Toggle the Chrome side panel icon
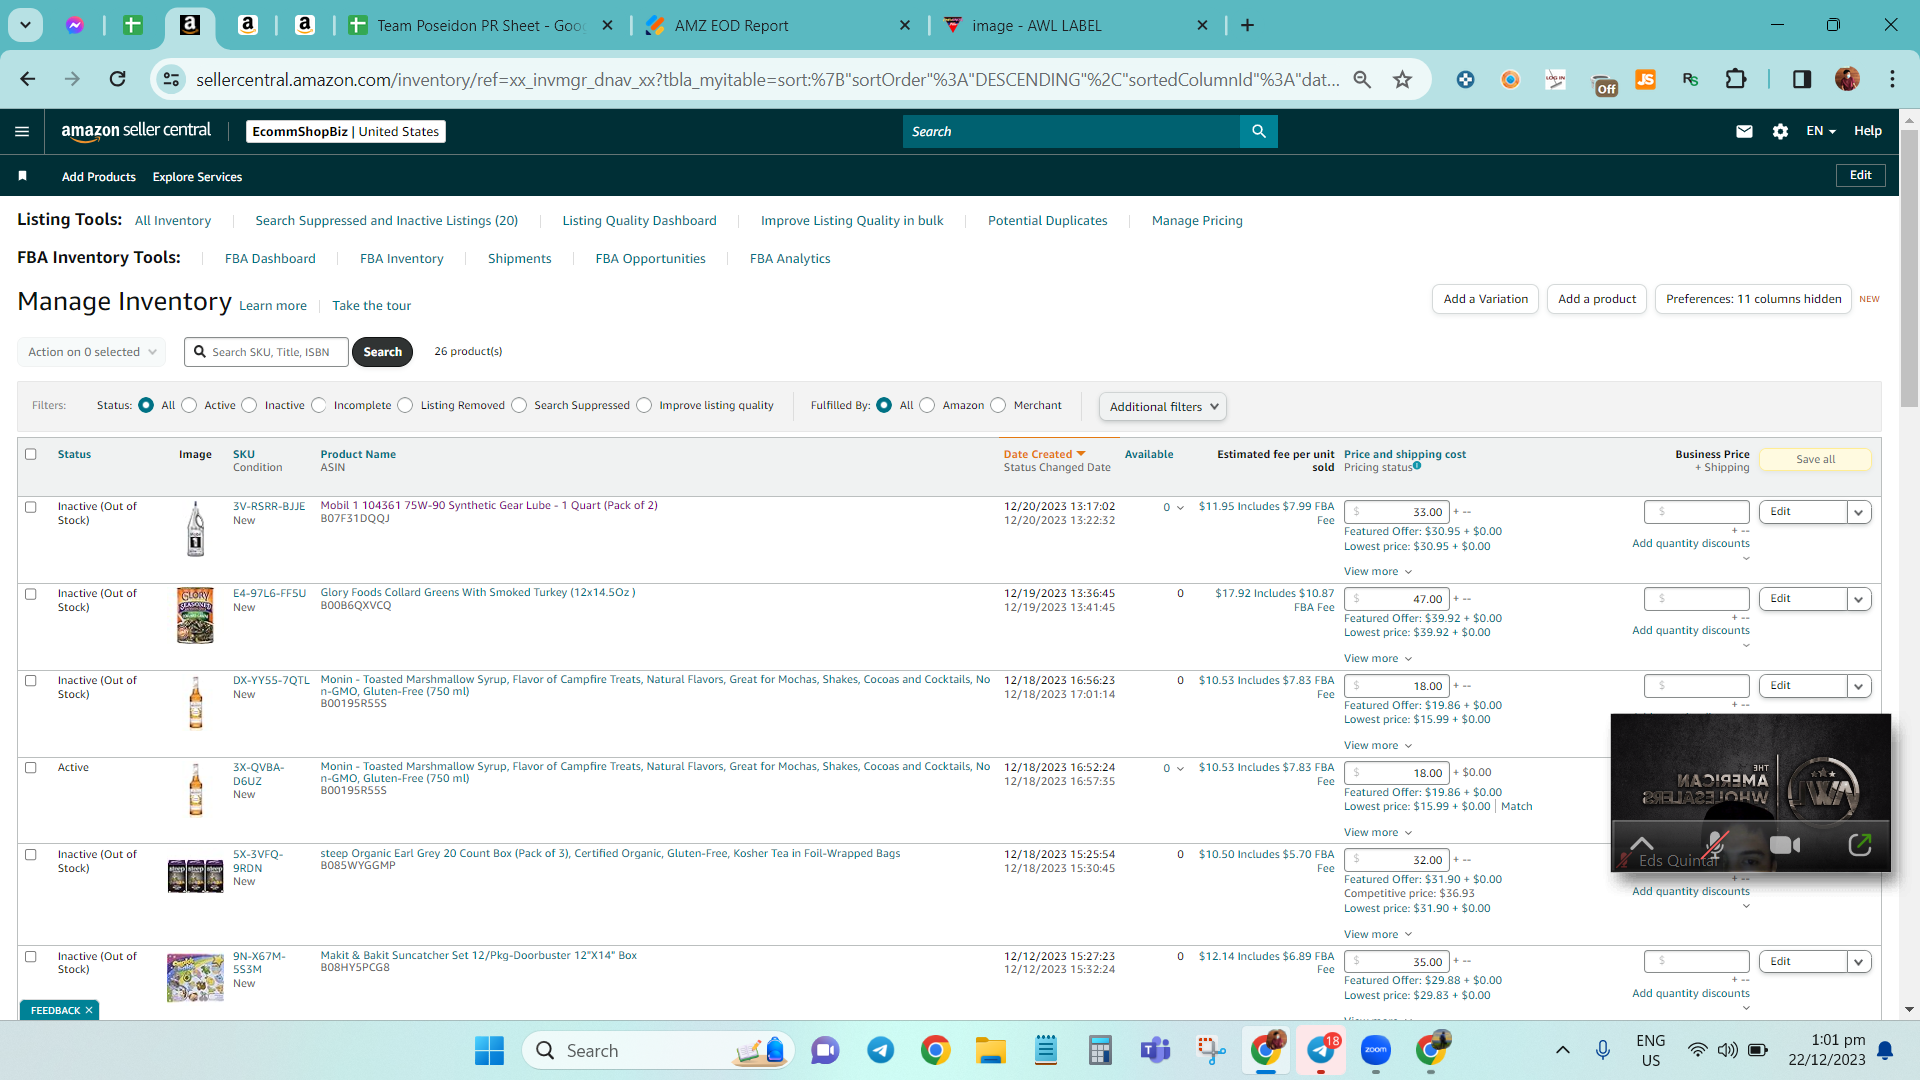1920x1080 pixels. coord(1802,79)
